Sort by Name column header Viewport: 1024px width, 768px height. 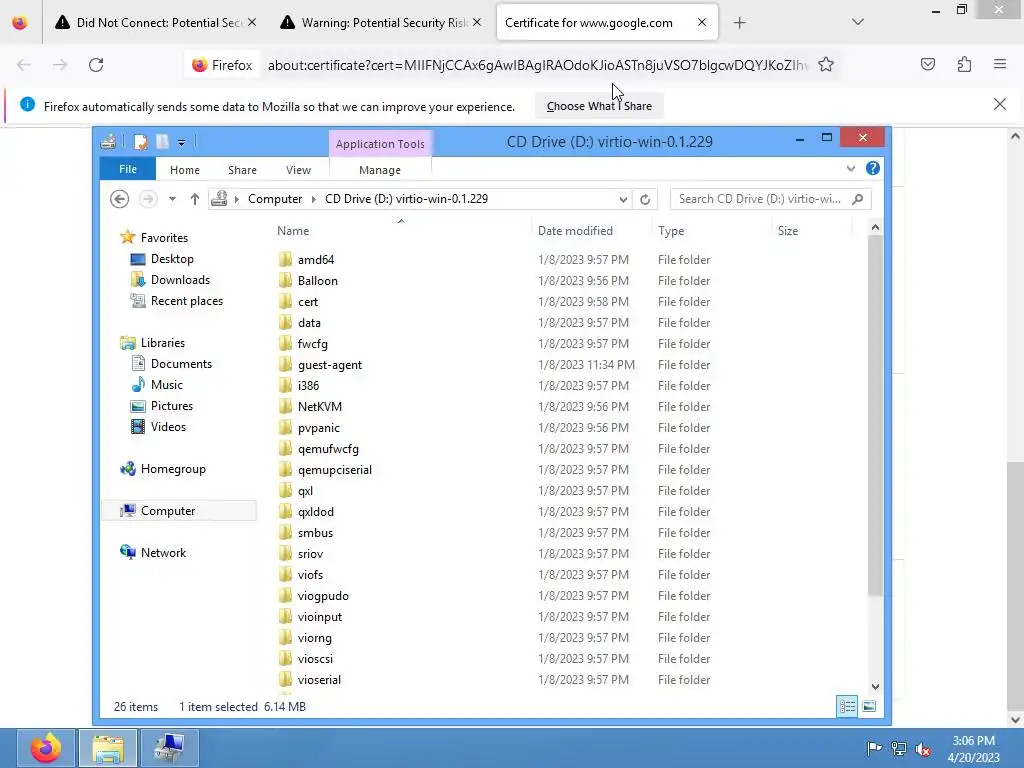point(293,231)
